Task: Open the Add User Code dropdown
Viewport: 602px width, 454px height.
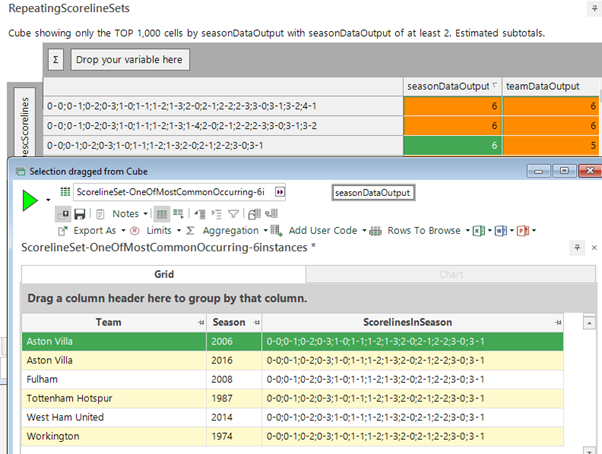Action: pyautogui.click(x=327, y=231)
